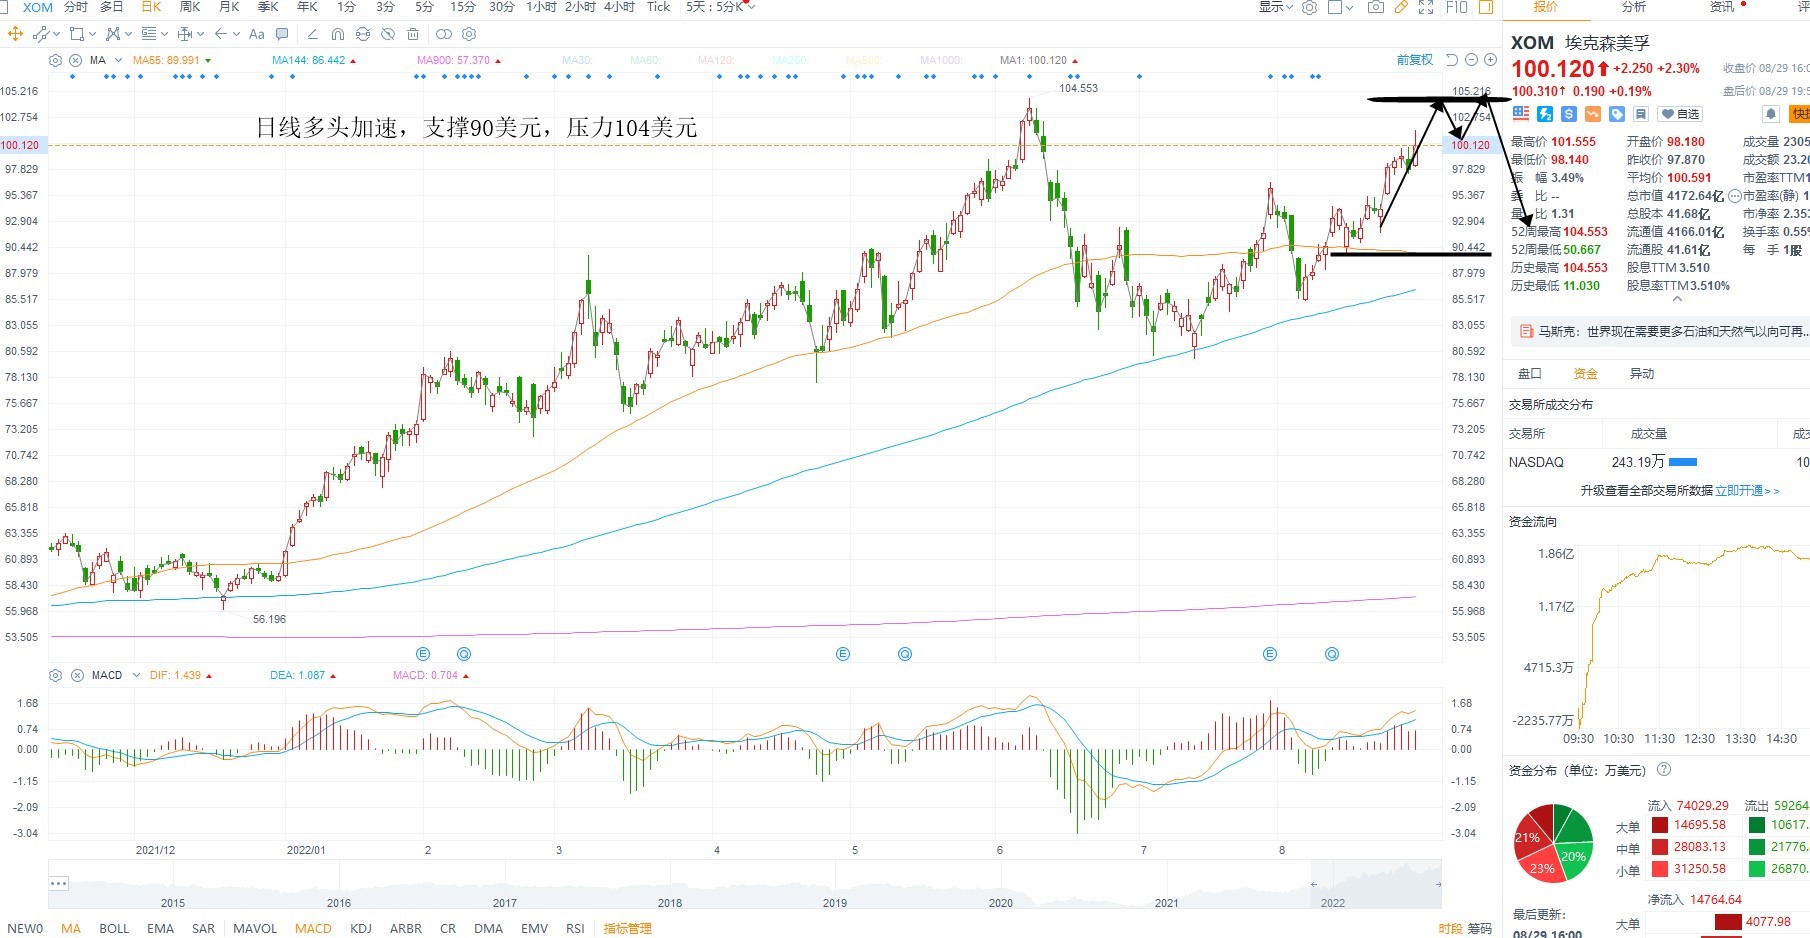Click the 指标管理 button
Screen dimensions: 1810x938
pos(627,928)
